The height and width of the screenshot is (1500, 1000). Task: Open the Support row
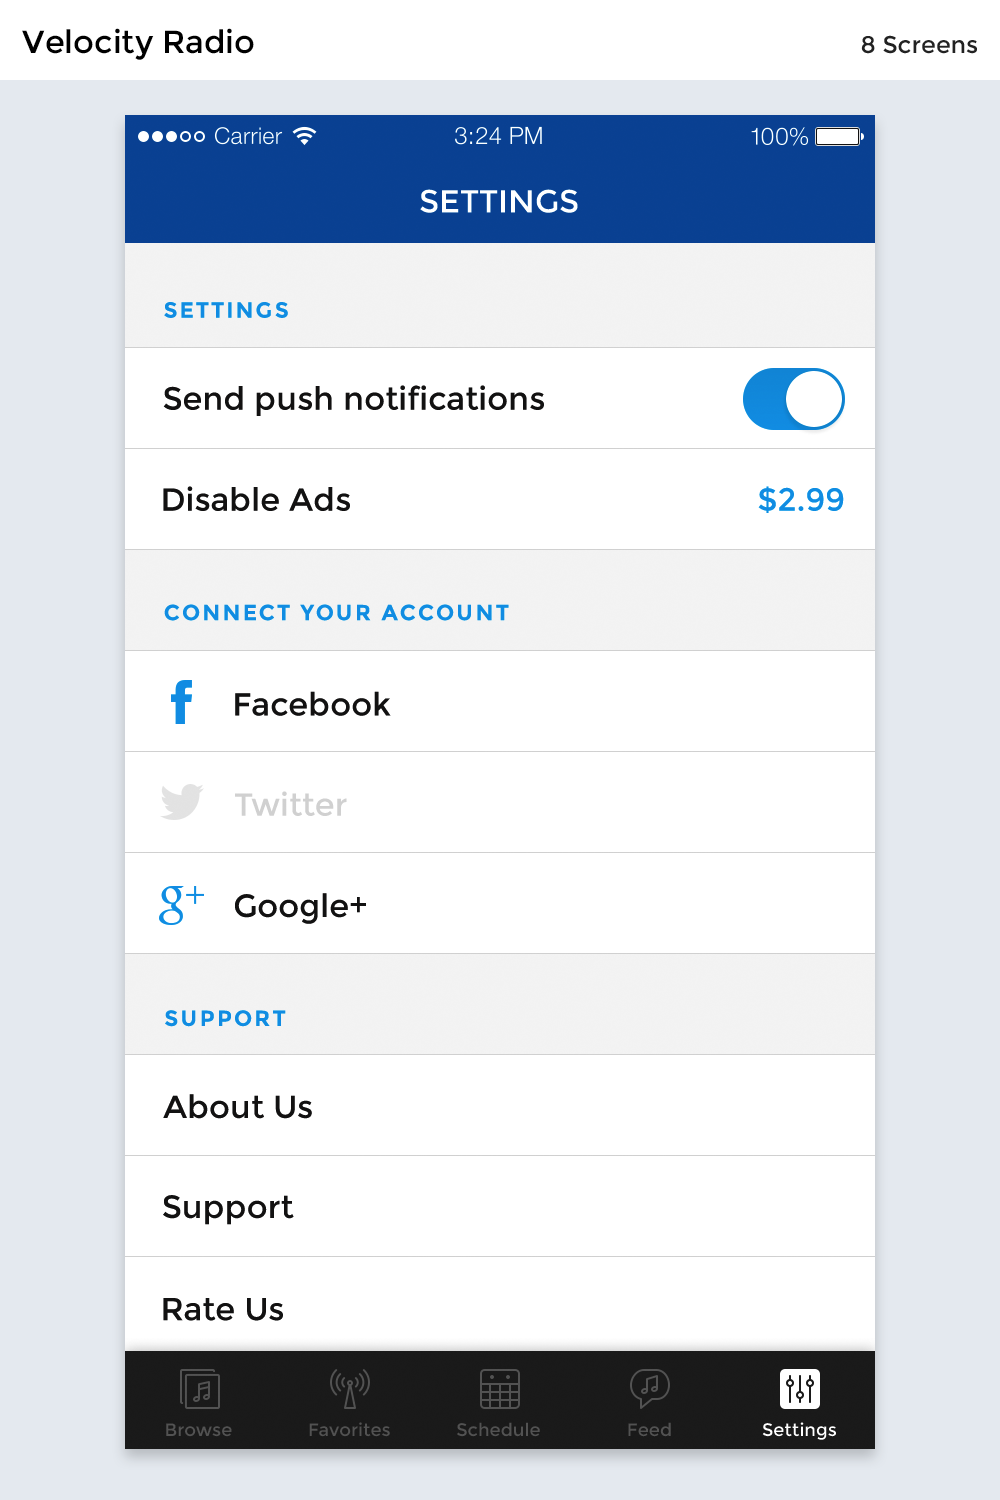228,1207
